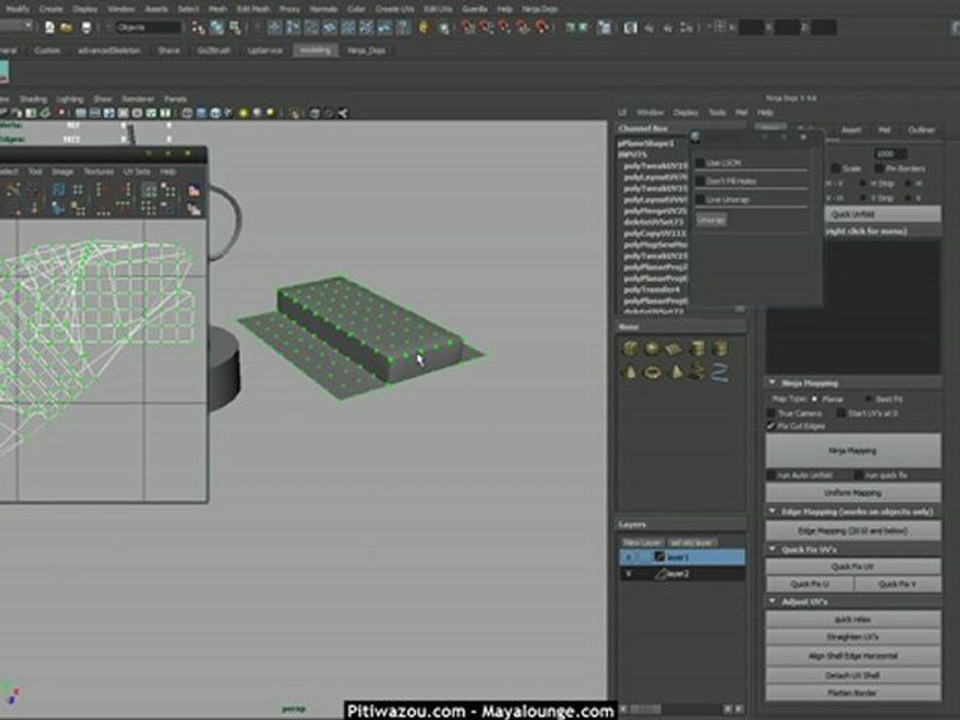Open the menu set dropdown in the status line

pyautogui.click(x=16, y=26)
